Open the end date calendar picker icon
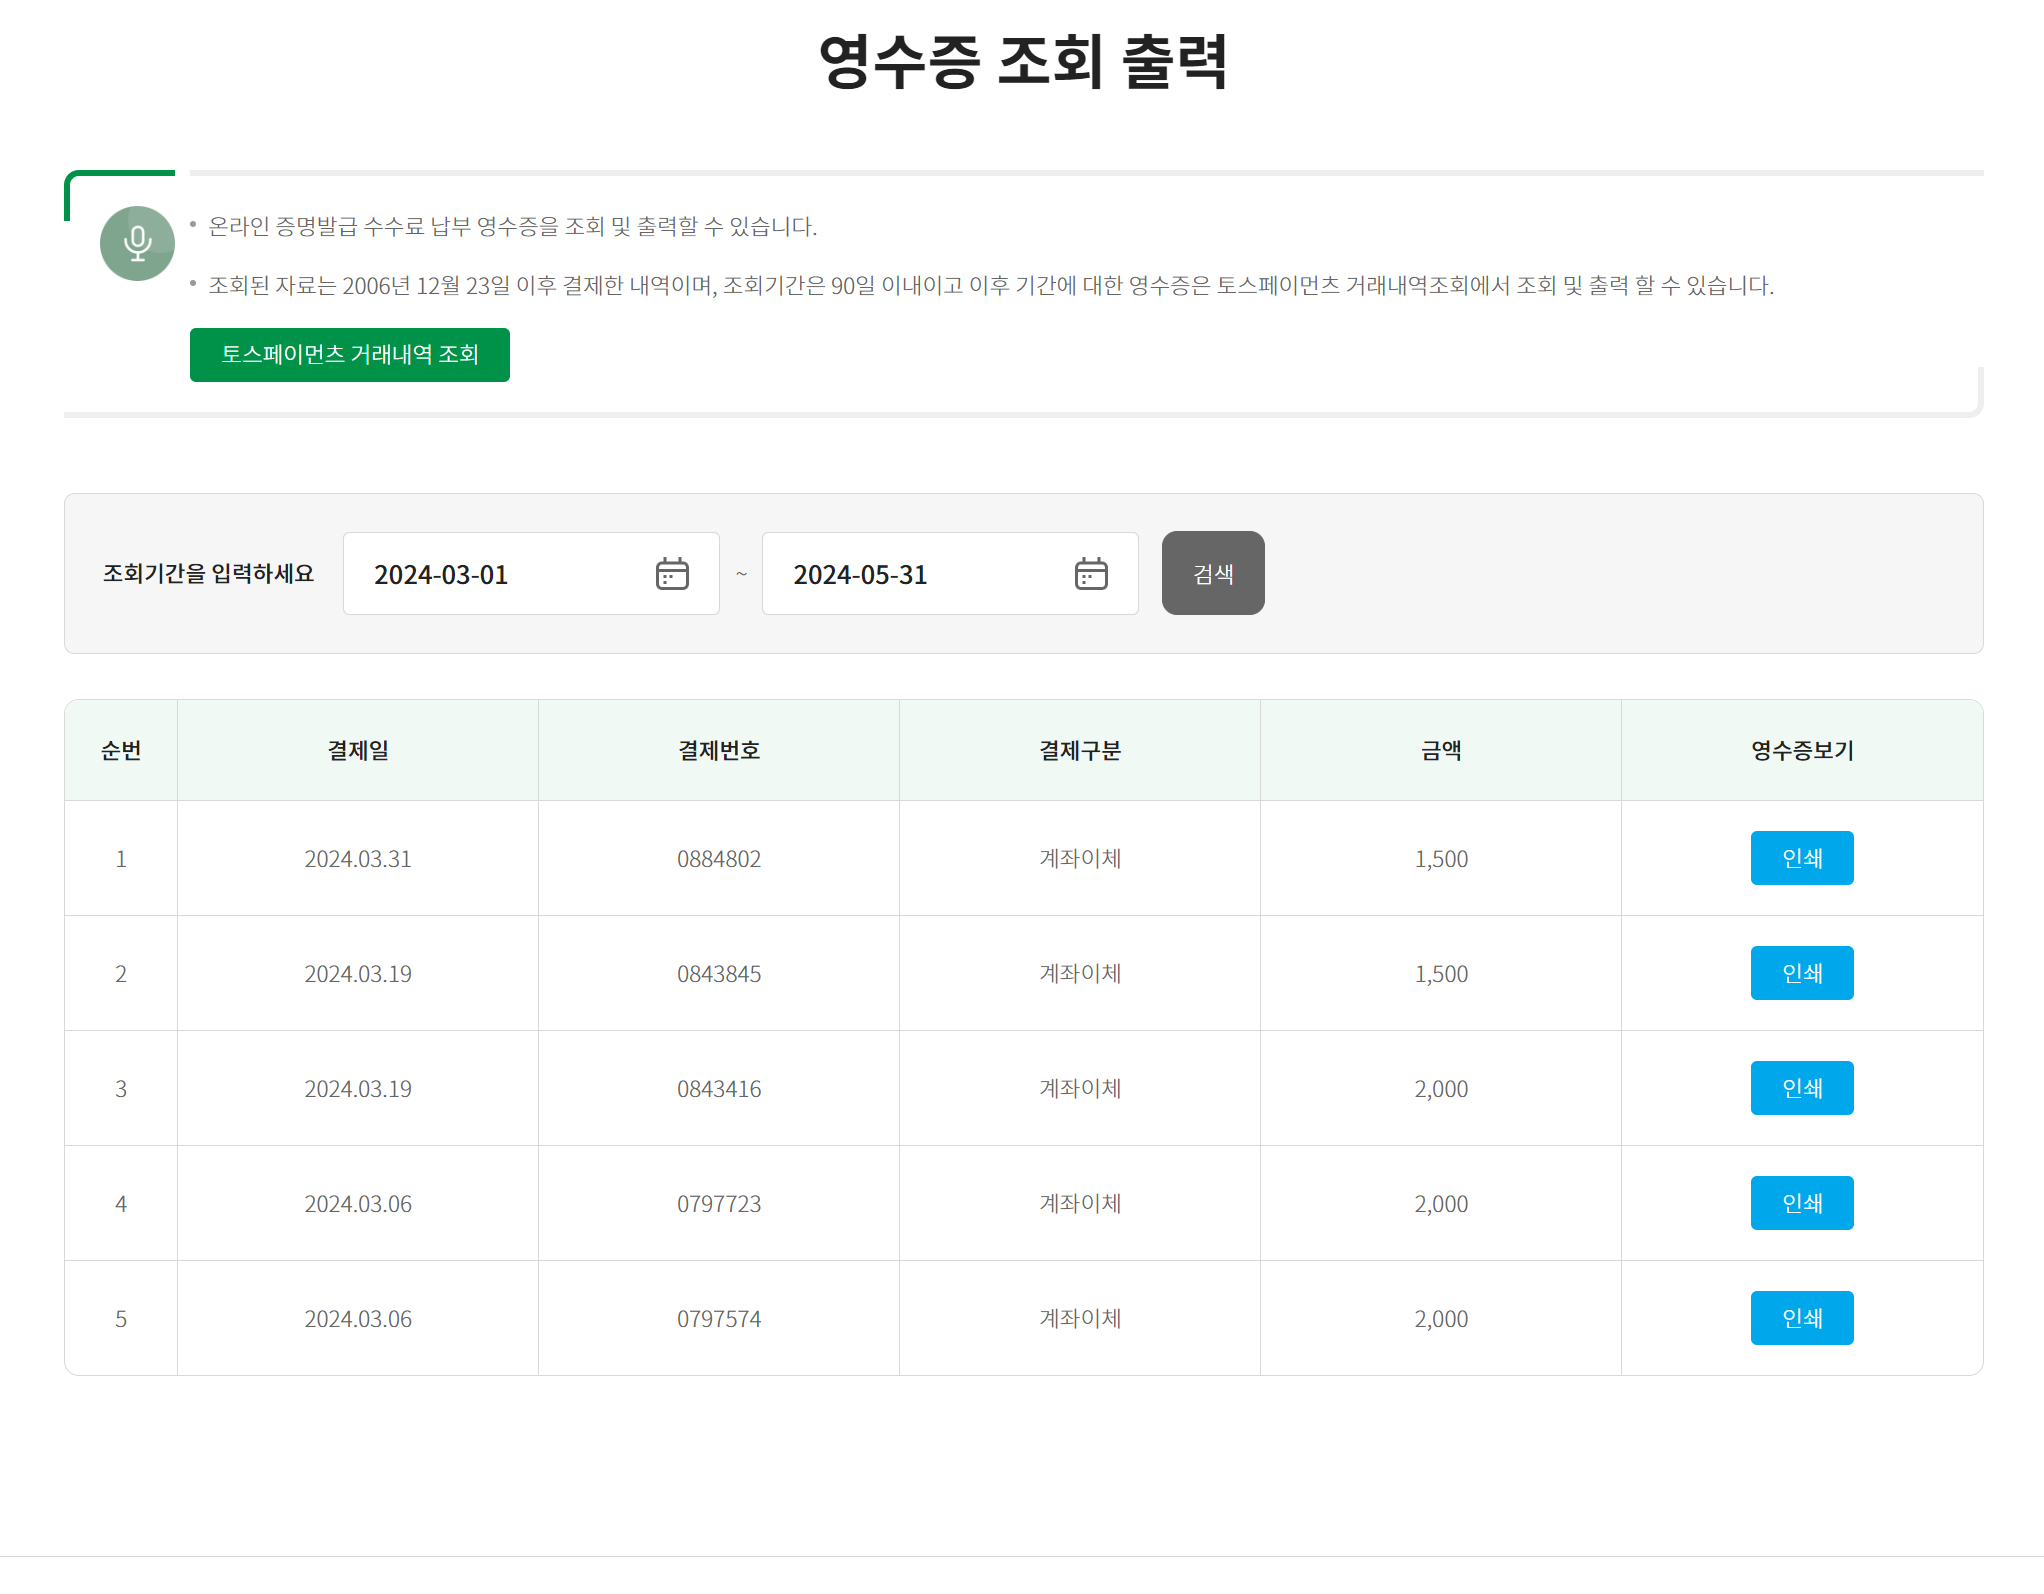This screenshot has width=2044, height=1594. [x=1091, y=574]
